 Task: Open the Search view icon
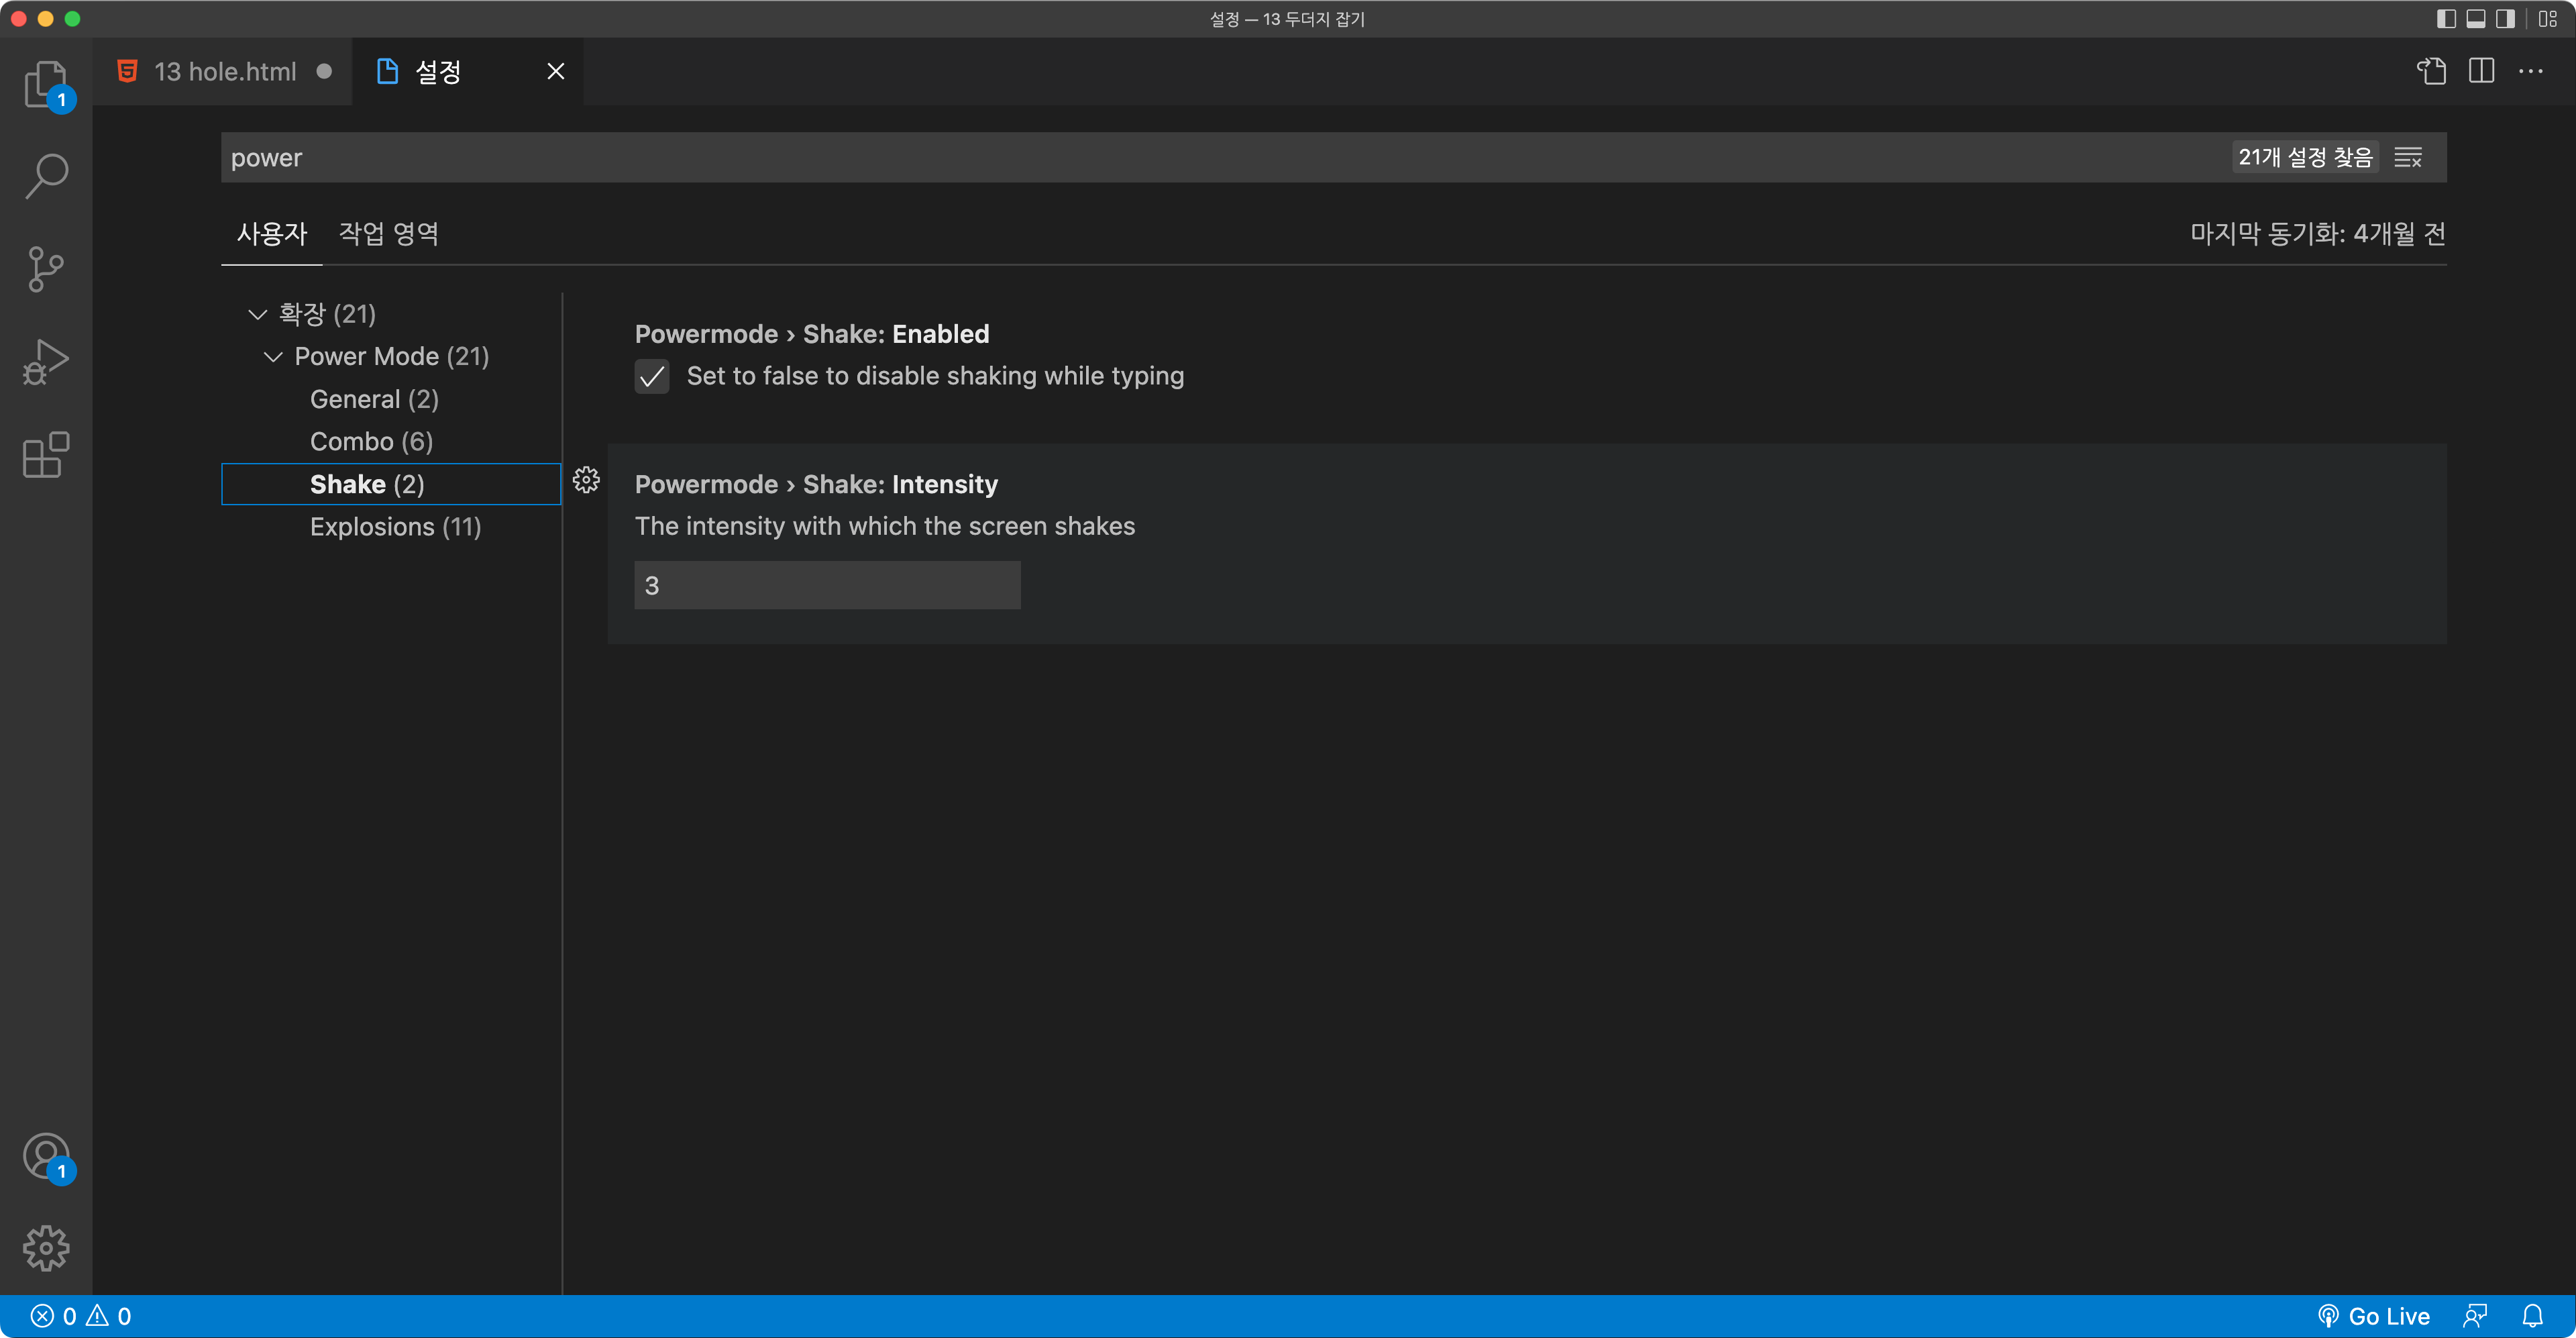tap(45, 176)
